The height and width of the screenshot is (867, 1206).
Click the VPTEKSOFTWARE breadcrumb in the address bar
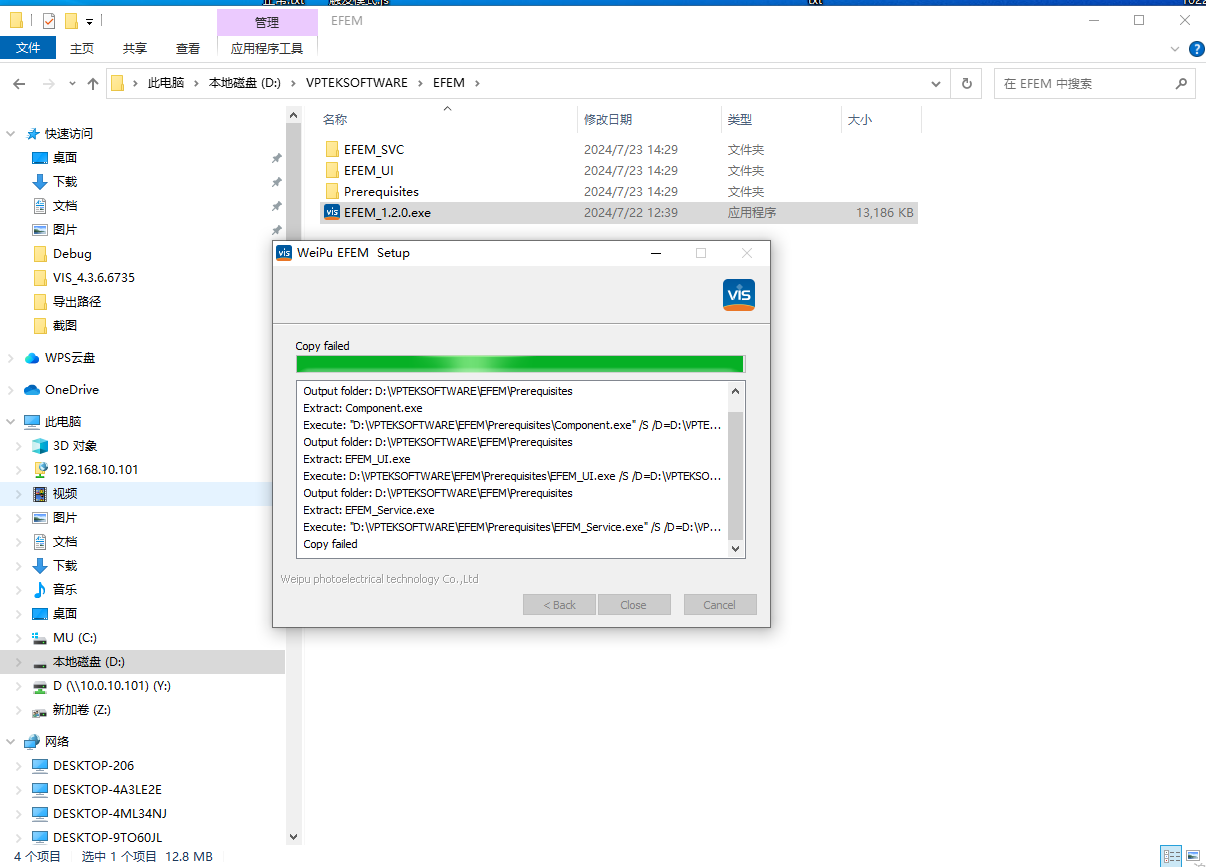[x=357, y=84]
